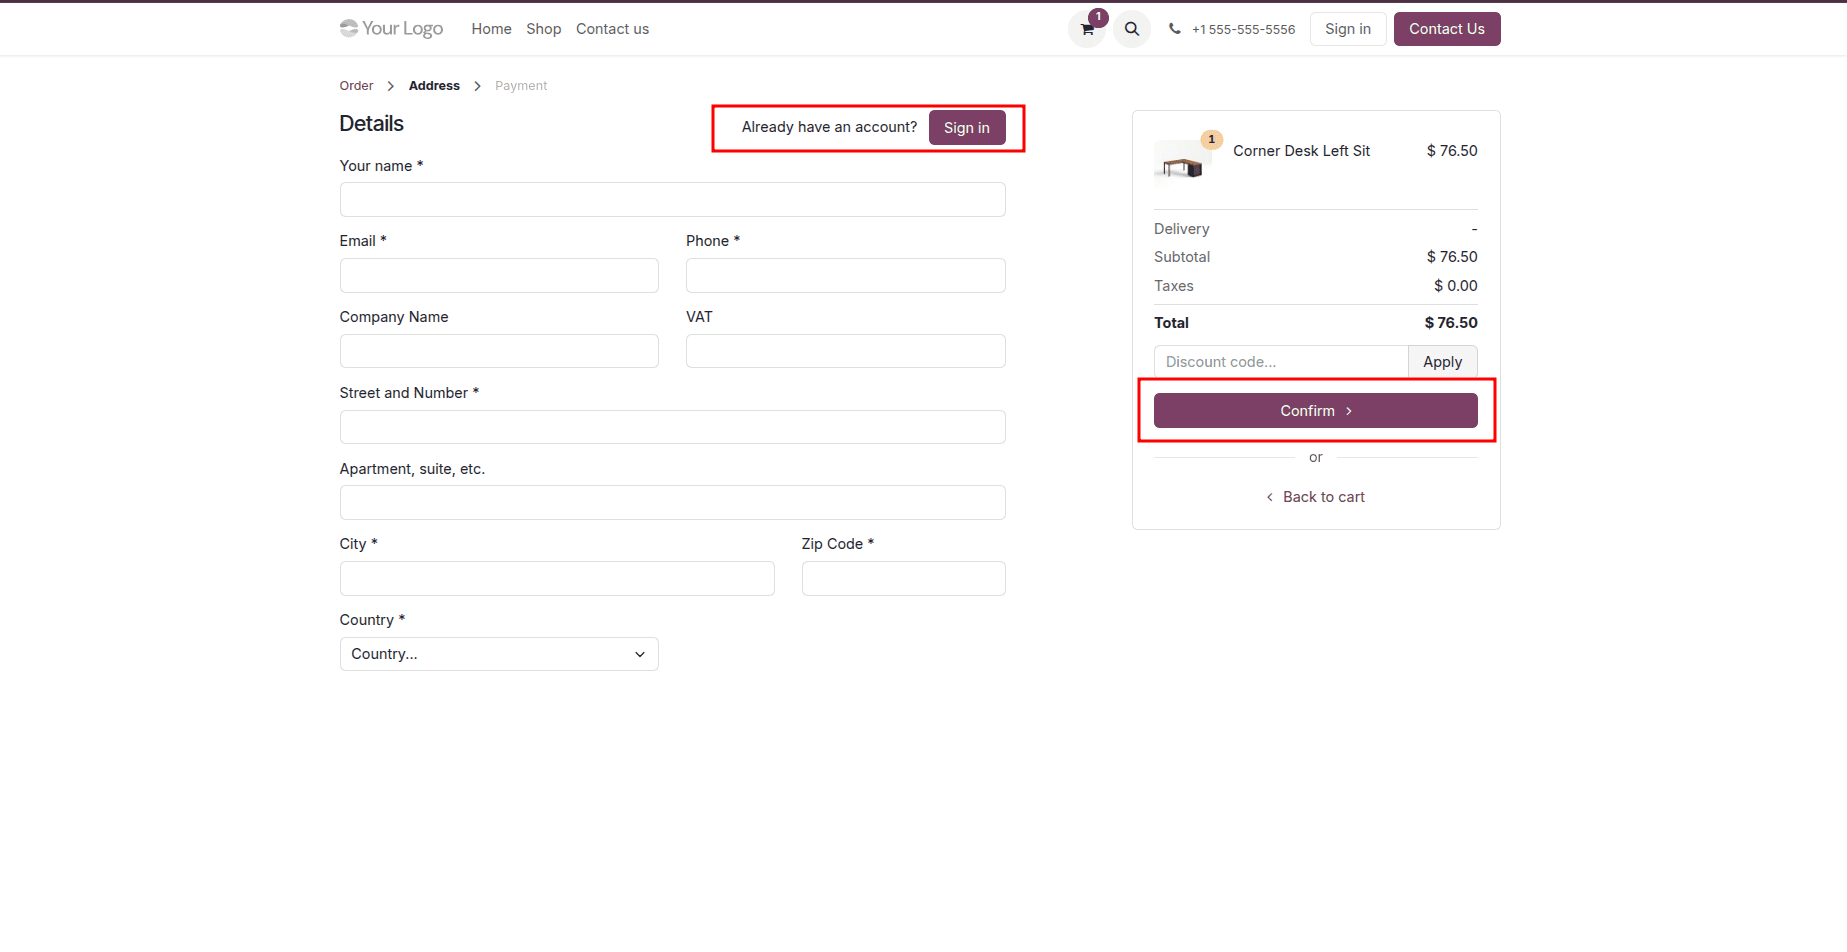Viewport: 1847px width, 952px height.
Task: Click the Address breadcrumb step
Action: pos(434,86)
